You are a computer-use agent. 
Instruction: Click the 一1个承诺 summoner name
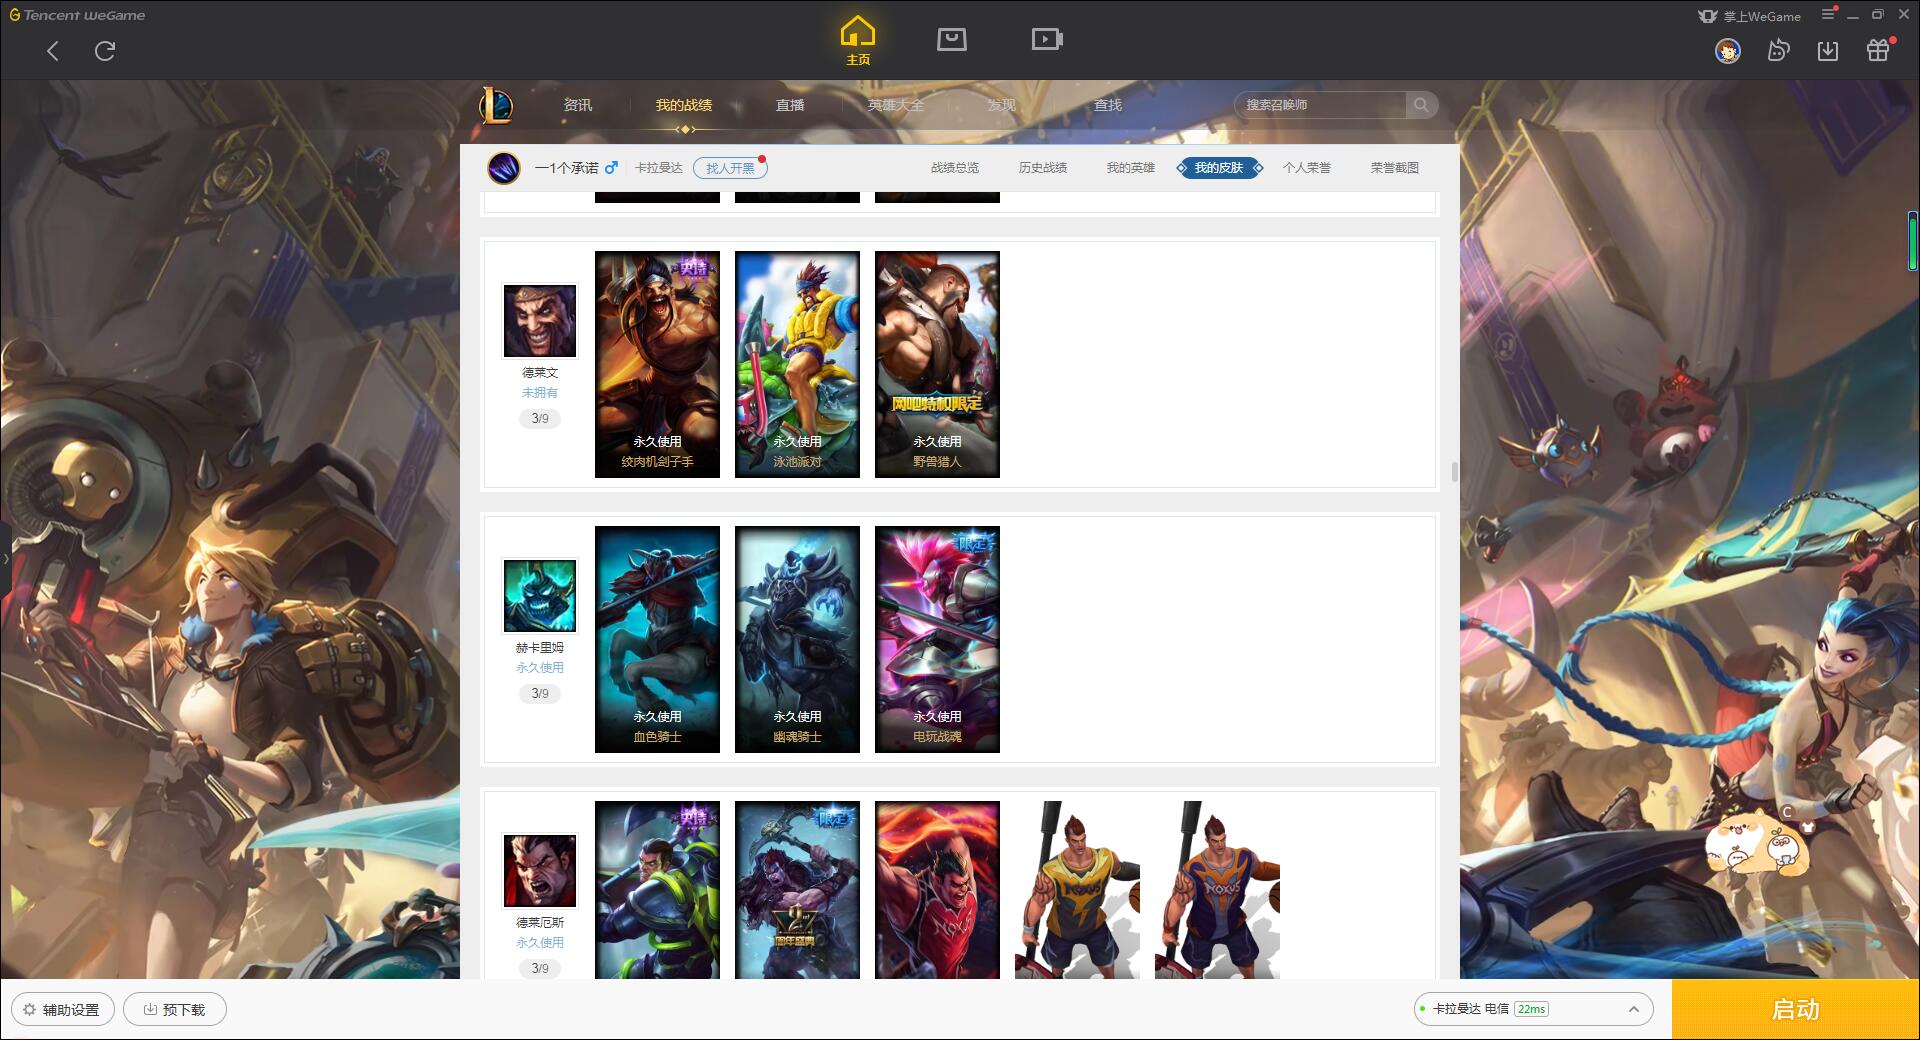point(566,168)
